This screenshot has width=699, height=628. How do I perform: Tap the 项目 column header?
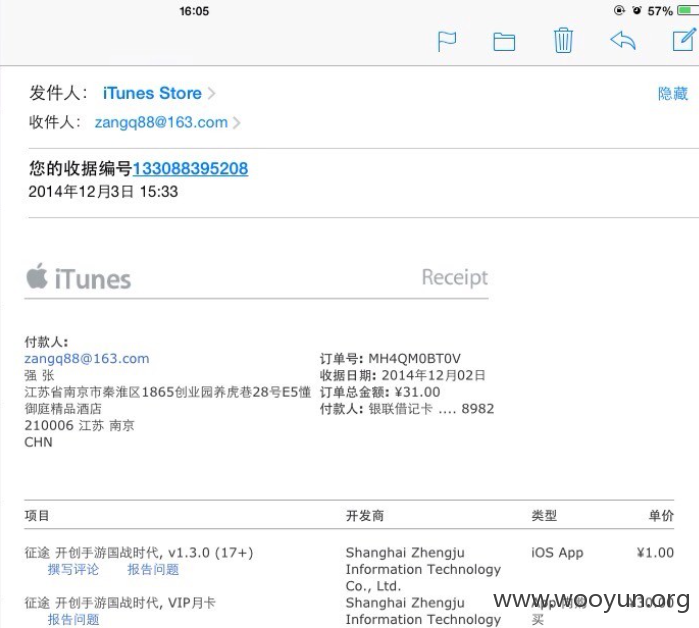click(x=37, y=516)
